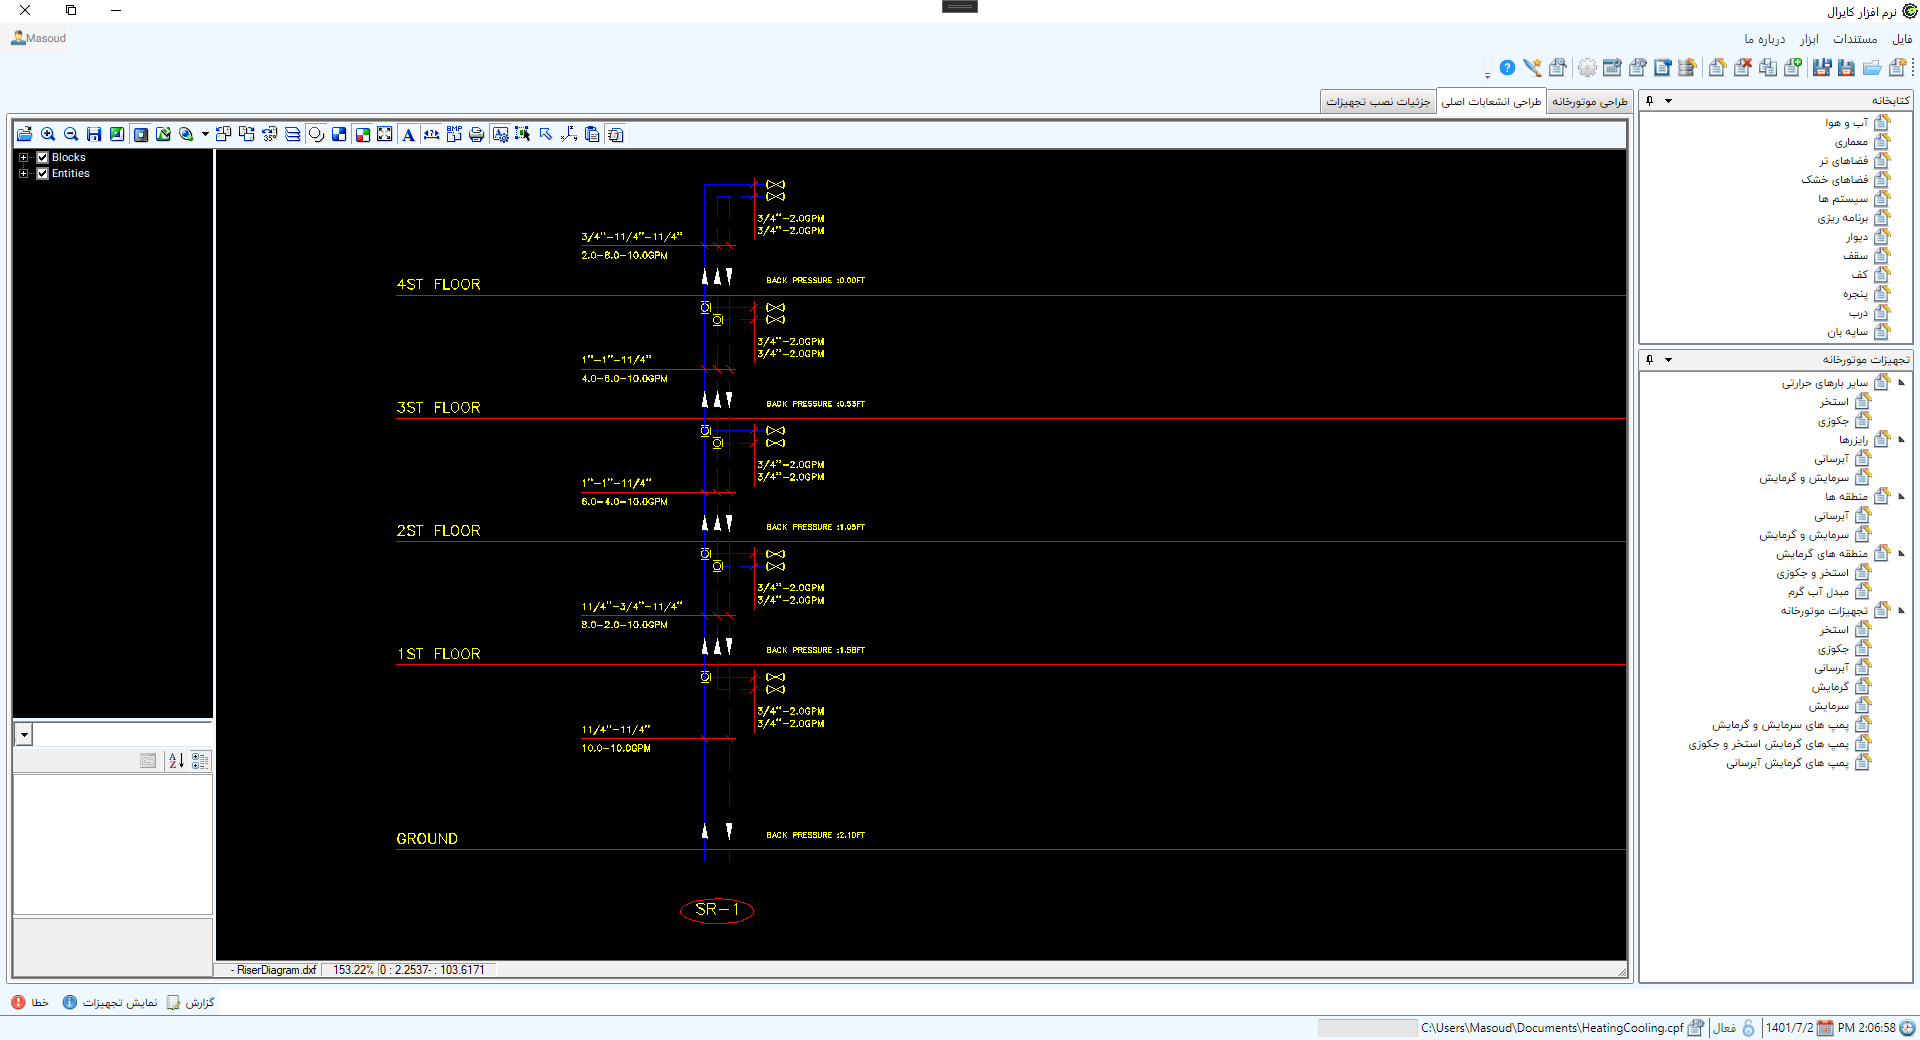1920x1040 pixels.
Task: Open the مستندات menu
Action: (1855, 39)
